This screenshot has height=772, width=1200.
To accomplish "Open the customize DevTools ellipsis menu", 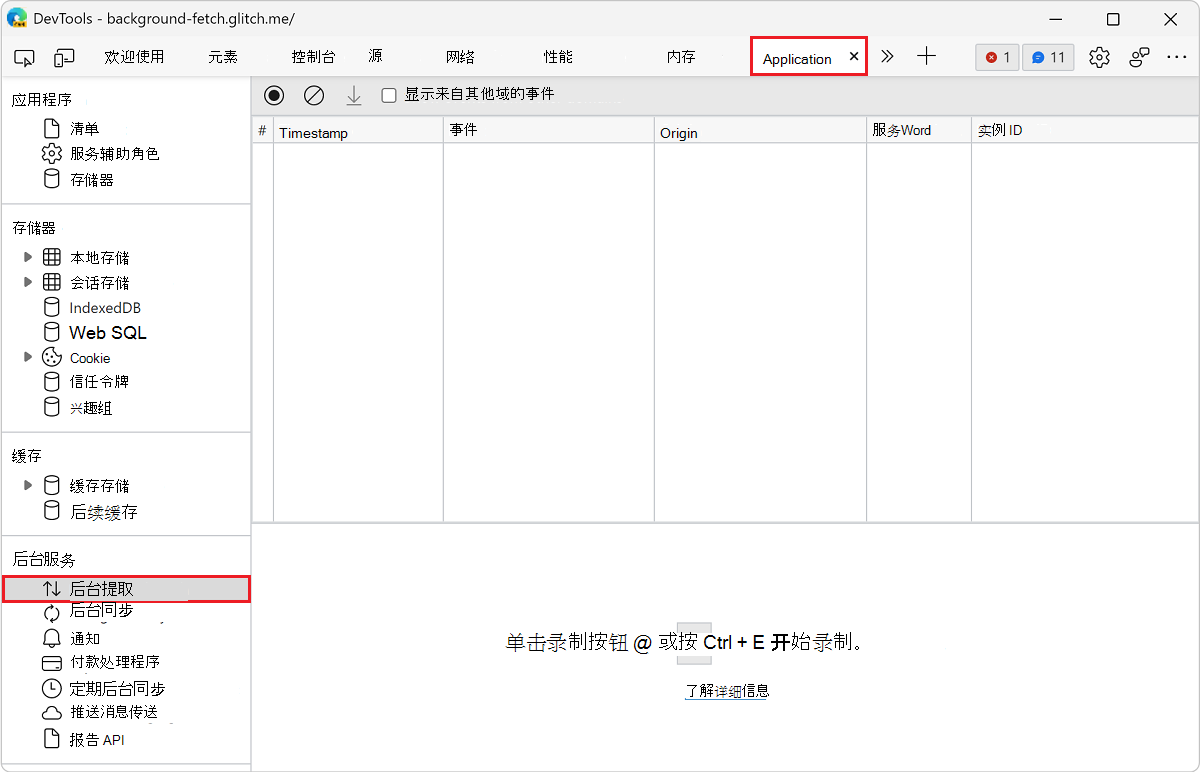I will 1177,57.
